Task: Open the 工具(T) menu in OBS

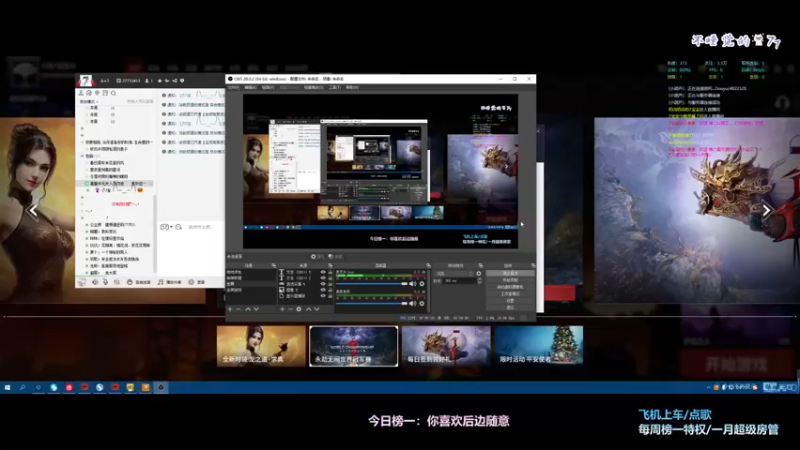Action: pyautogui.click(x=335, y=88)
